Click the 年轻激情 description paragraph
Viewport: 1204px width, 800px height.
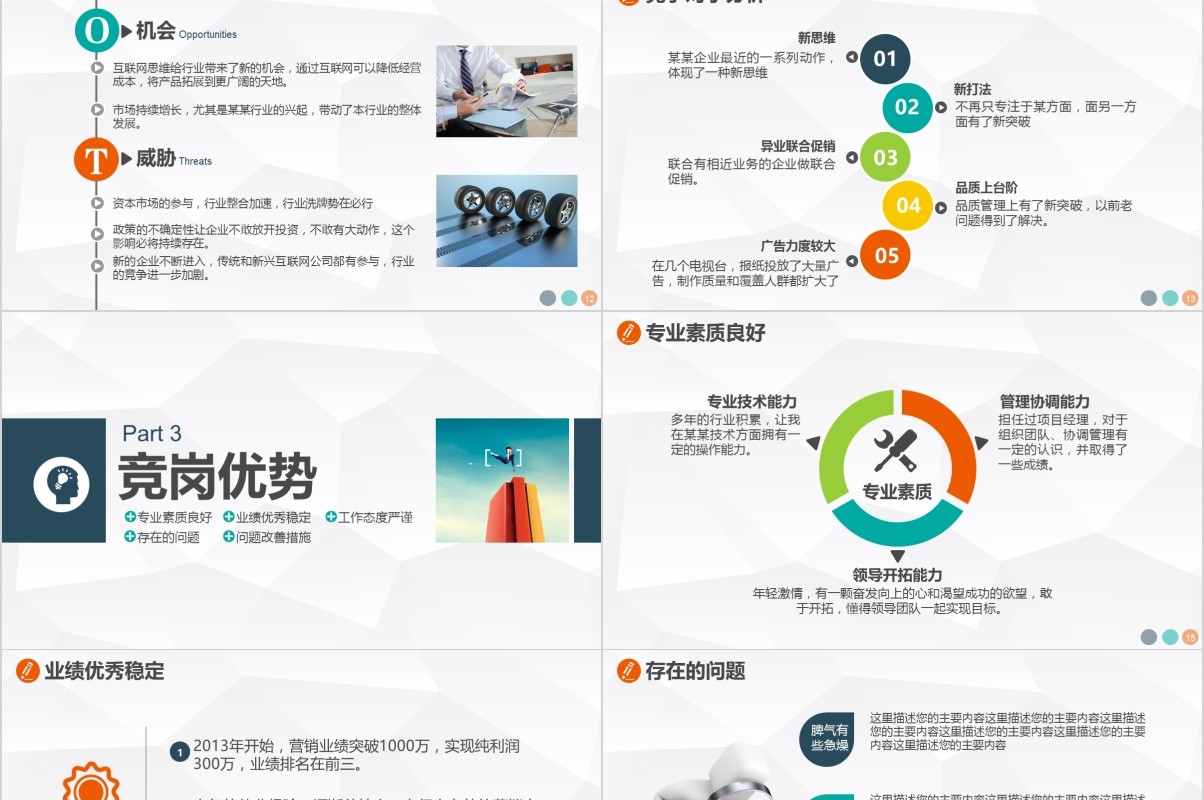[902, 600]
